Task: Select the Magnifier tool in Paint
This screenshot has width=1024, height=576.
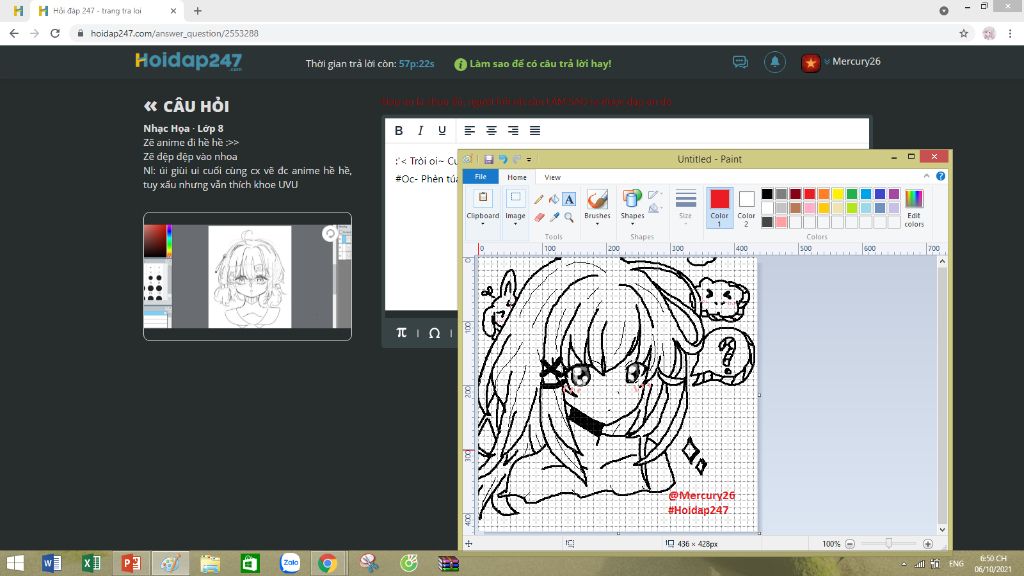Action: click(x=569, y=217)
